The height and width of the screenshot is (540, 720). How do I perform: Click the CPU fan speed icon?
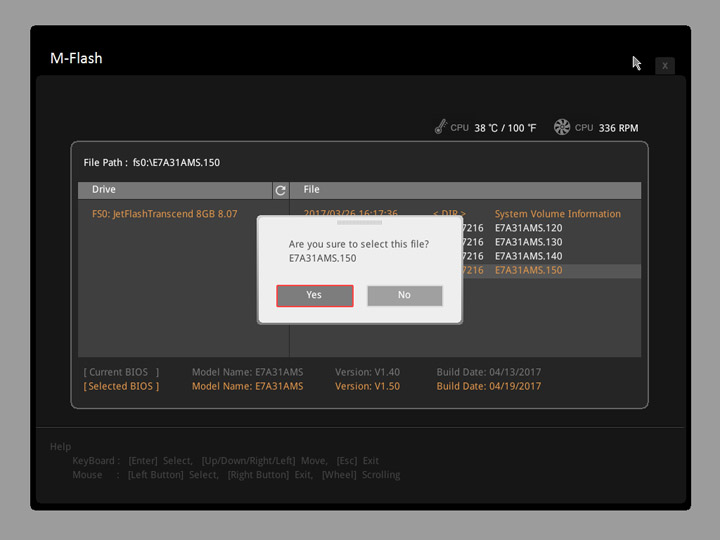(562, 127)
